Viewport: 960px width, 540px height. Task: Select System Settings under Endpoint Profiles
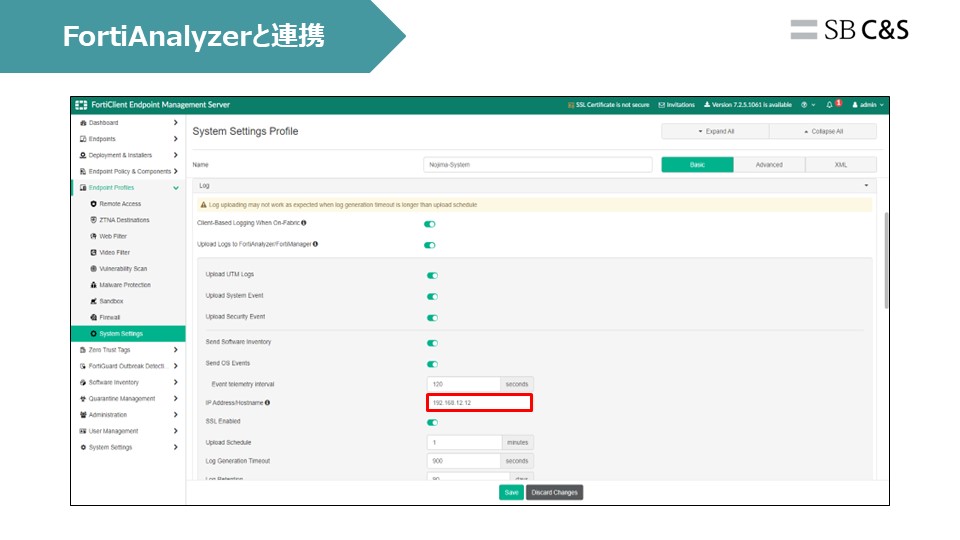click(x=128, y=334)
